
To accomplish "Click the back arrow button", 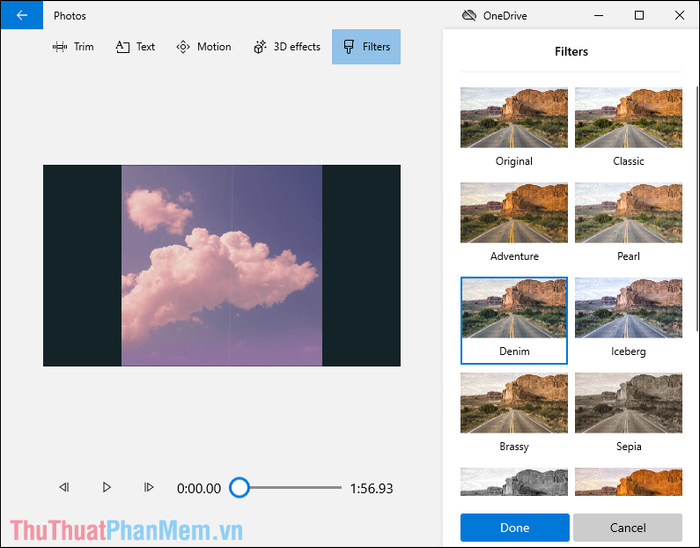I will (x=21, y=15).
